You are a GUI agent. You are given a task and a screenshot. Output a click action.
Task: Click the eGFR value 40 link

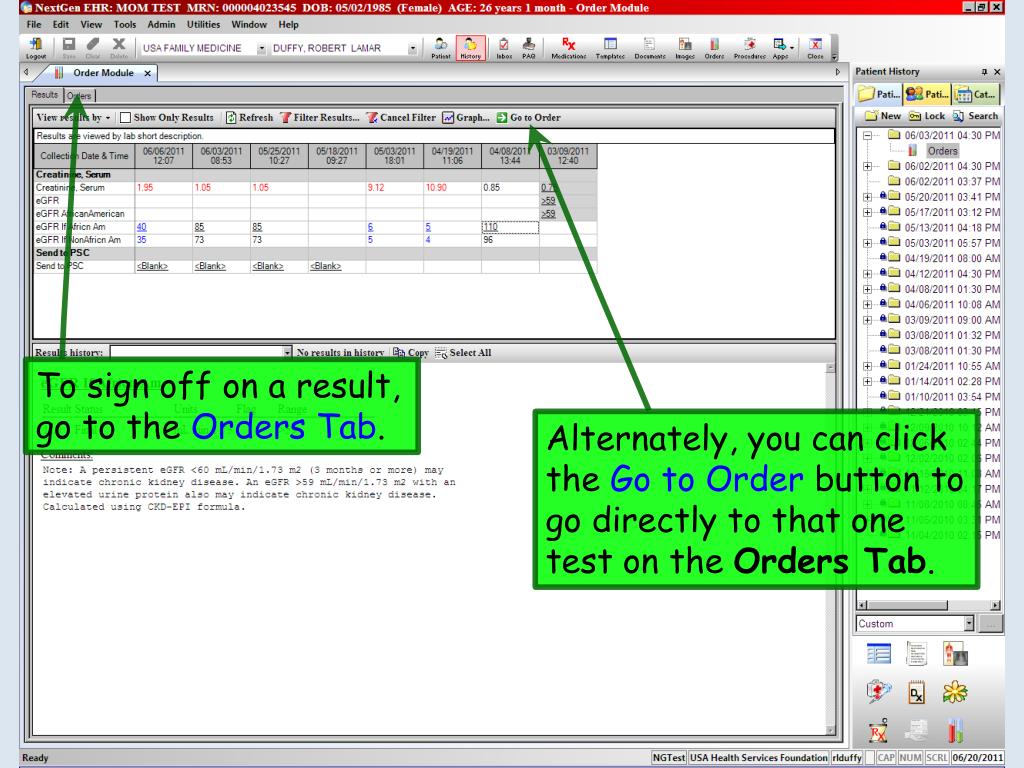142,227
